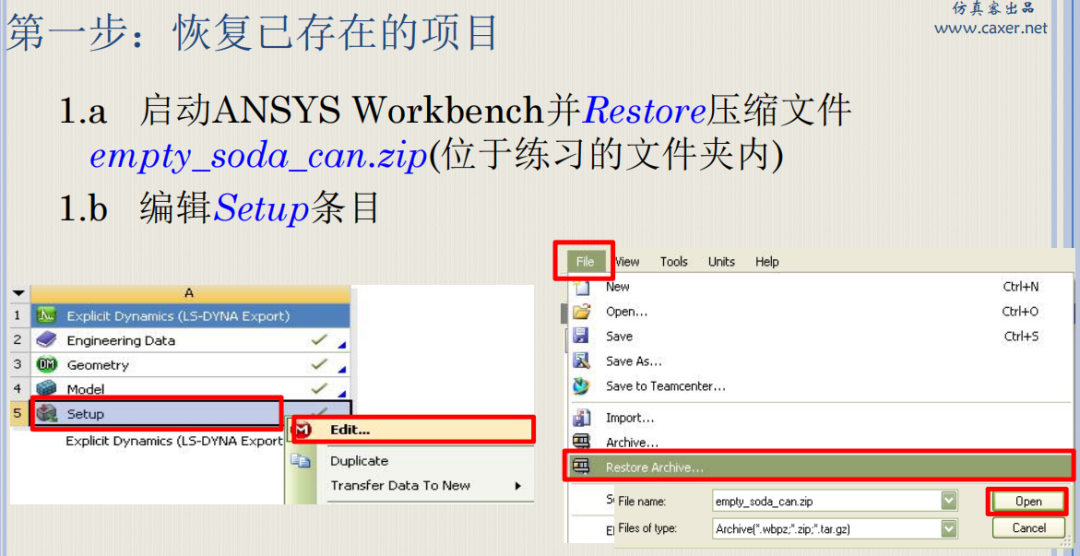Choose Save to Teamcenter... entry

tap(665, 386)
